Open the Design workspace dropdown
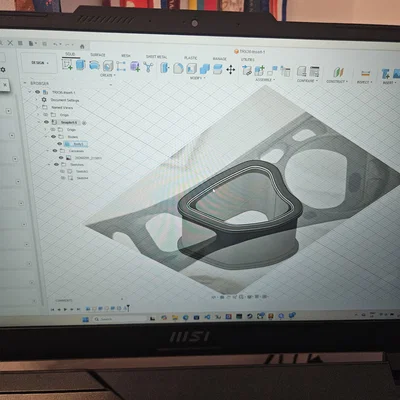 (x=39, y=63)
